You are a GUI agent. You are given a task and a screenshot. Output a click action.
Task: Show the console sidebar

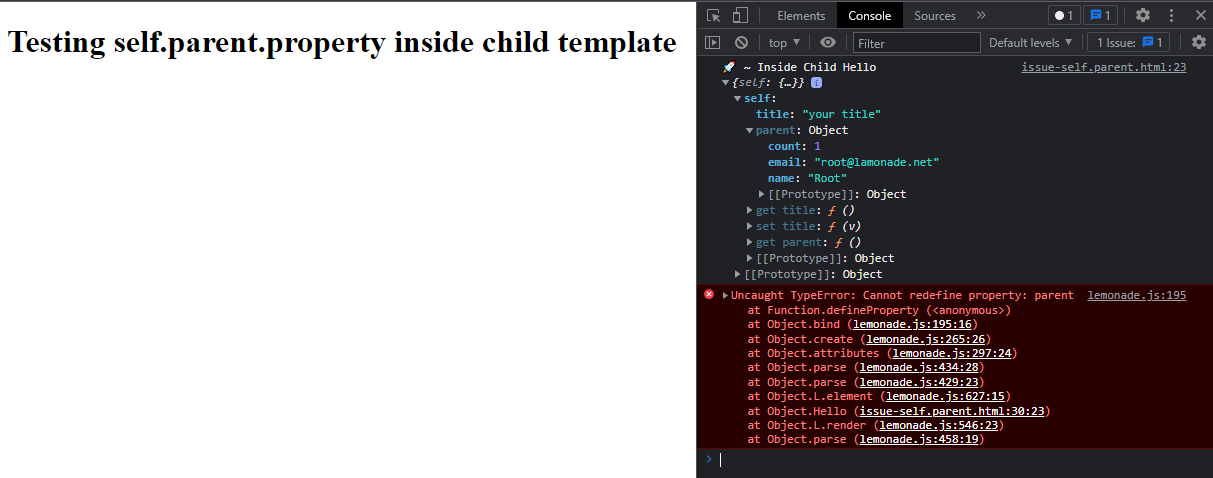[713, 42]
